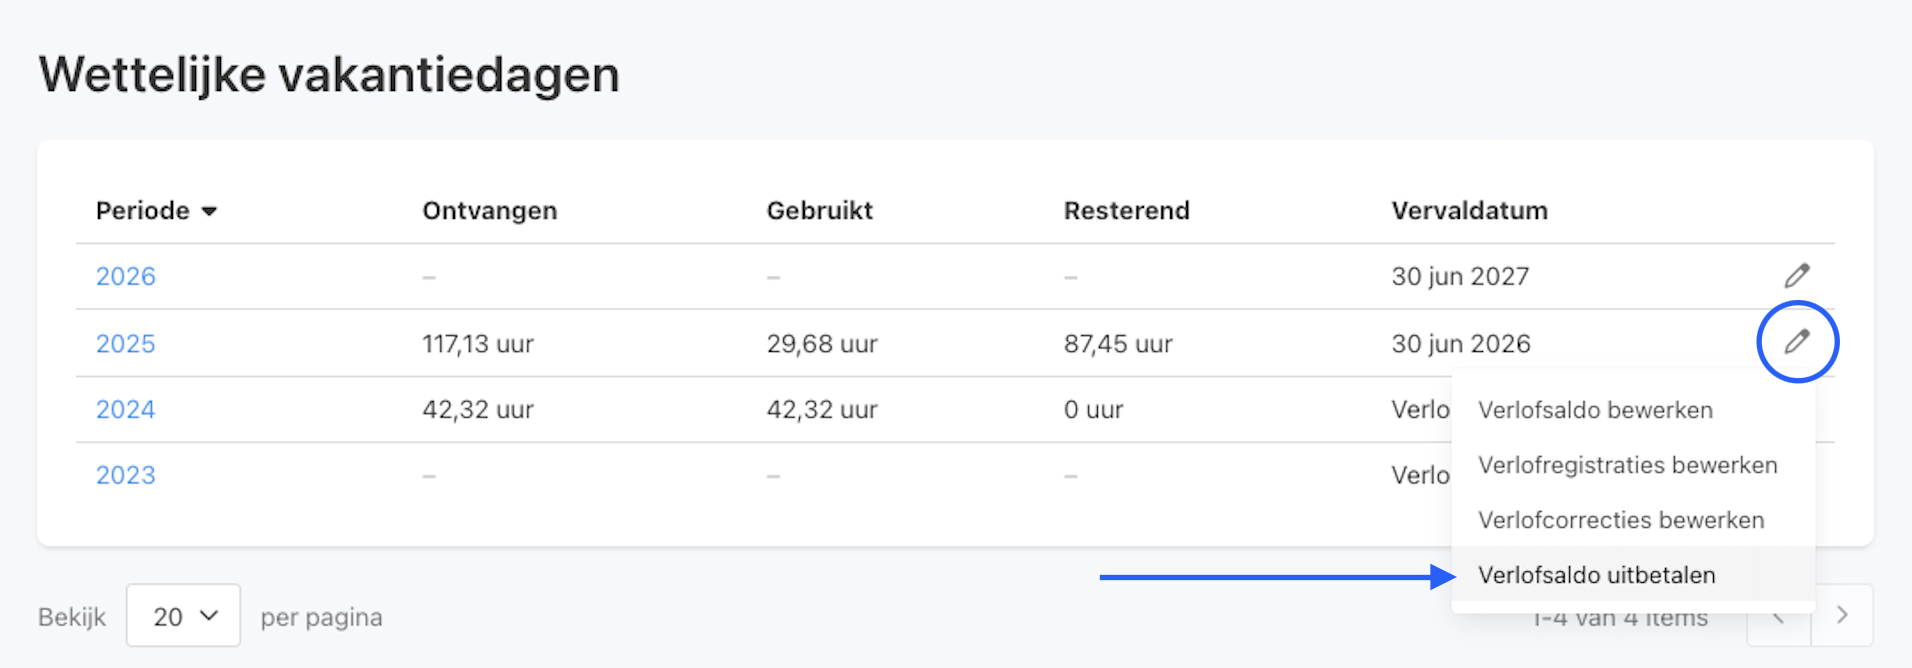Open the 2025 period link
This screenshot has width=1912, height=668.
pos(126,343)
